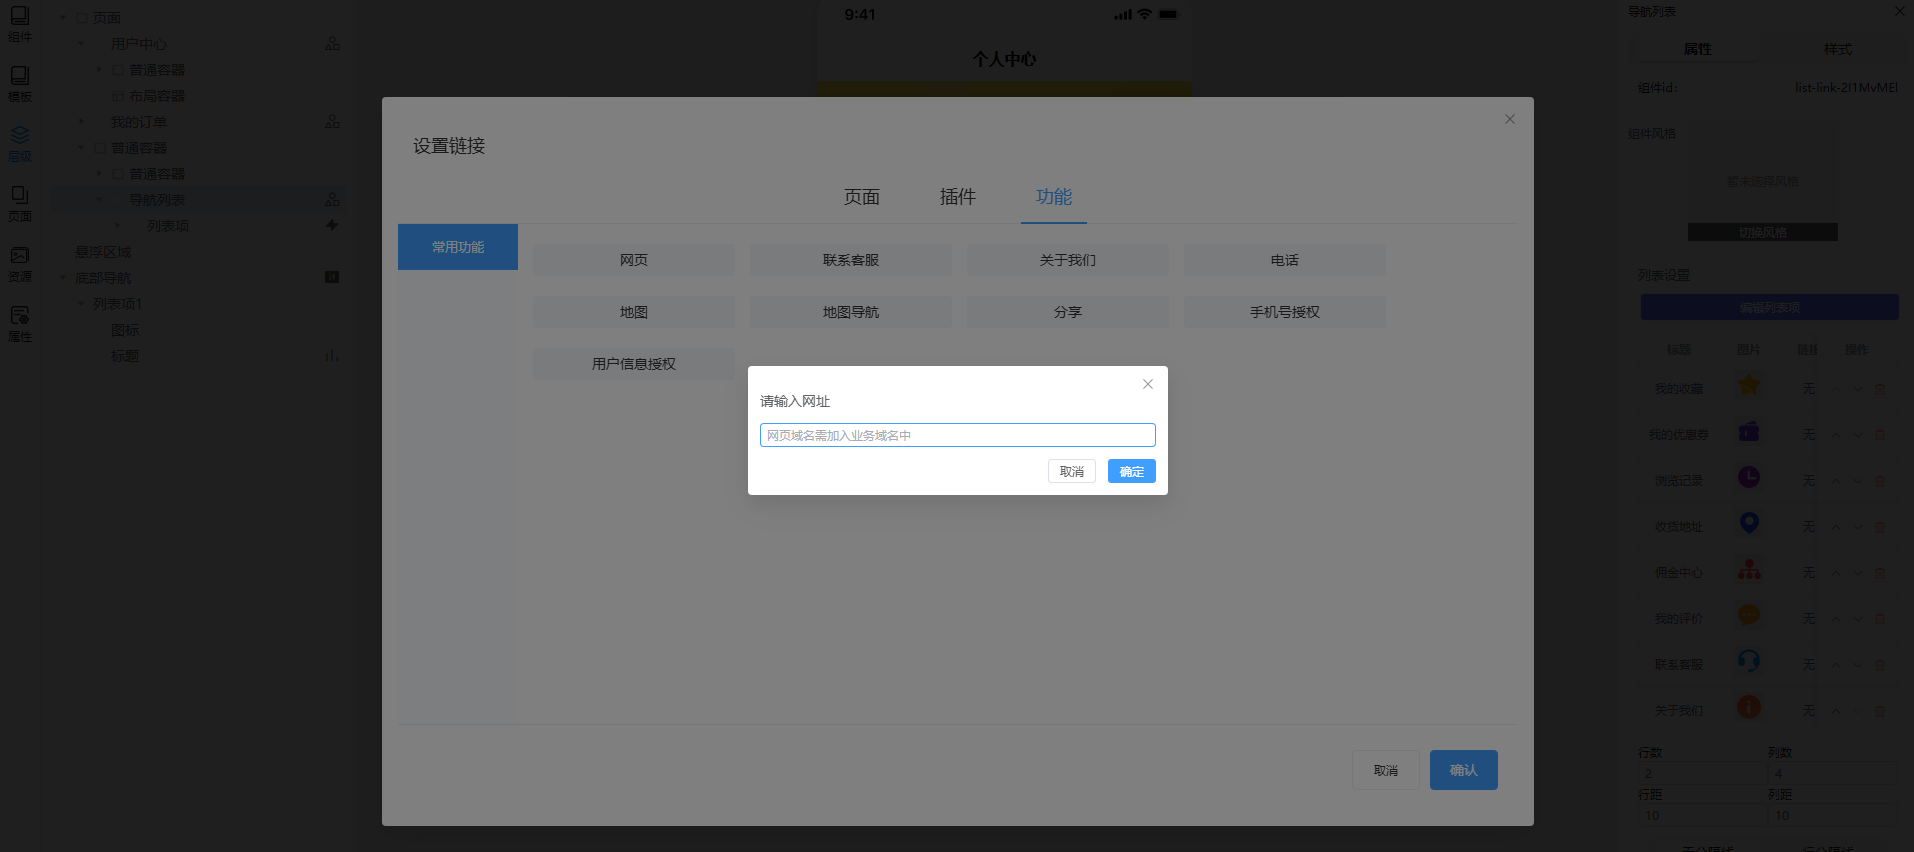Click the 行距 input field
Image resolution: width=1914 pixels, height=852 pixels.
point(1703,816)
